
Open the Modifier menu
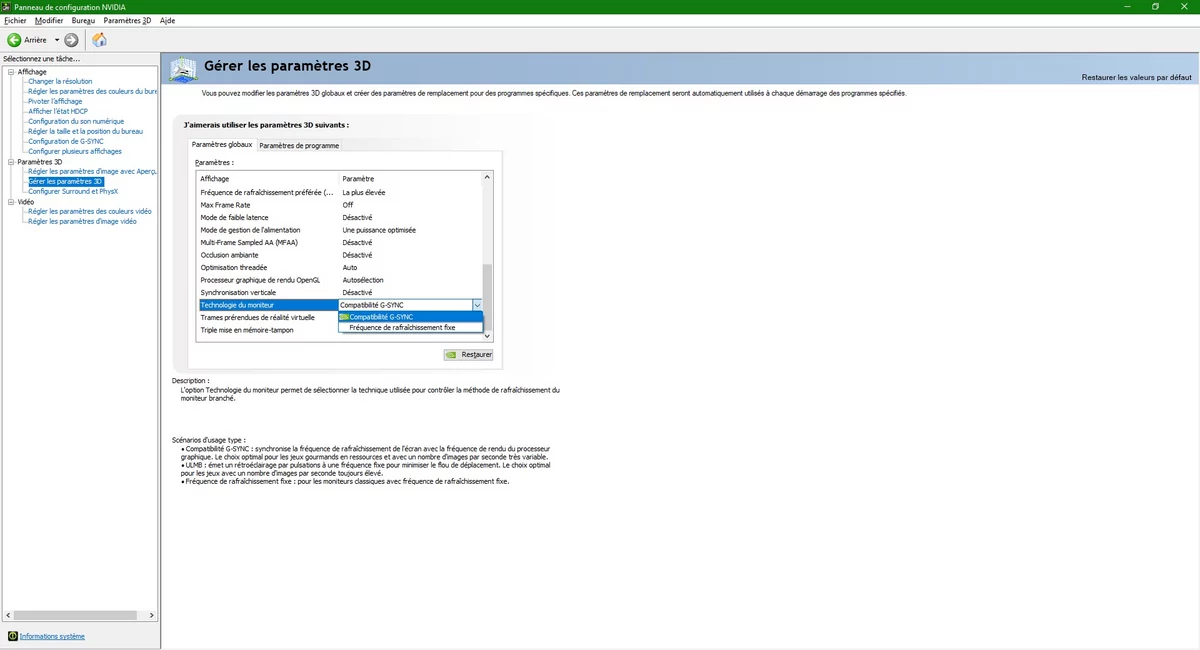(48, 20)
